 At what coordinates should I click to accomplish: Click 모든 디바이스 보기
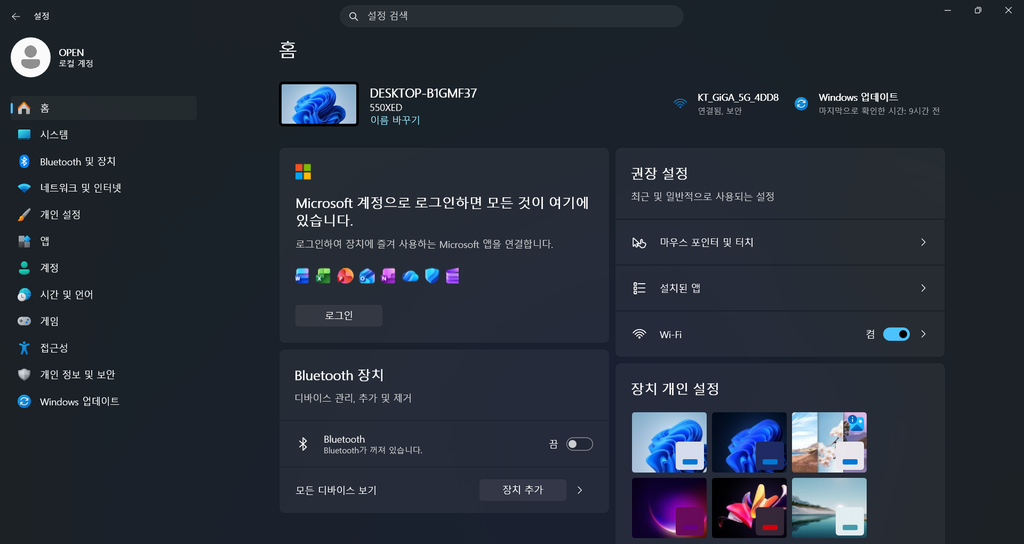(336, 490)
